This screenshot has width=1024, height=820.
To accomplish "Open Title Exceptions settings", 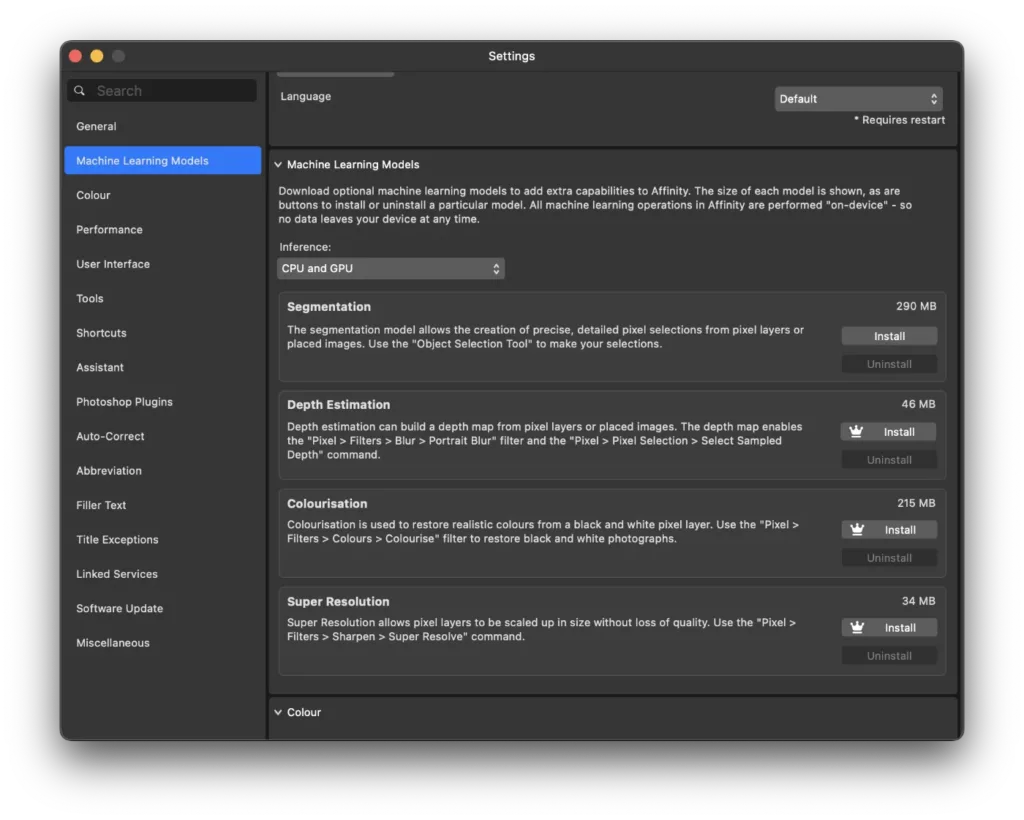I will [x=117, y=540].
